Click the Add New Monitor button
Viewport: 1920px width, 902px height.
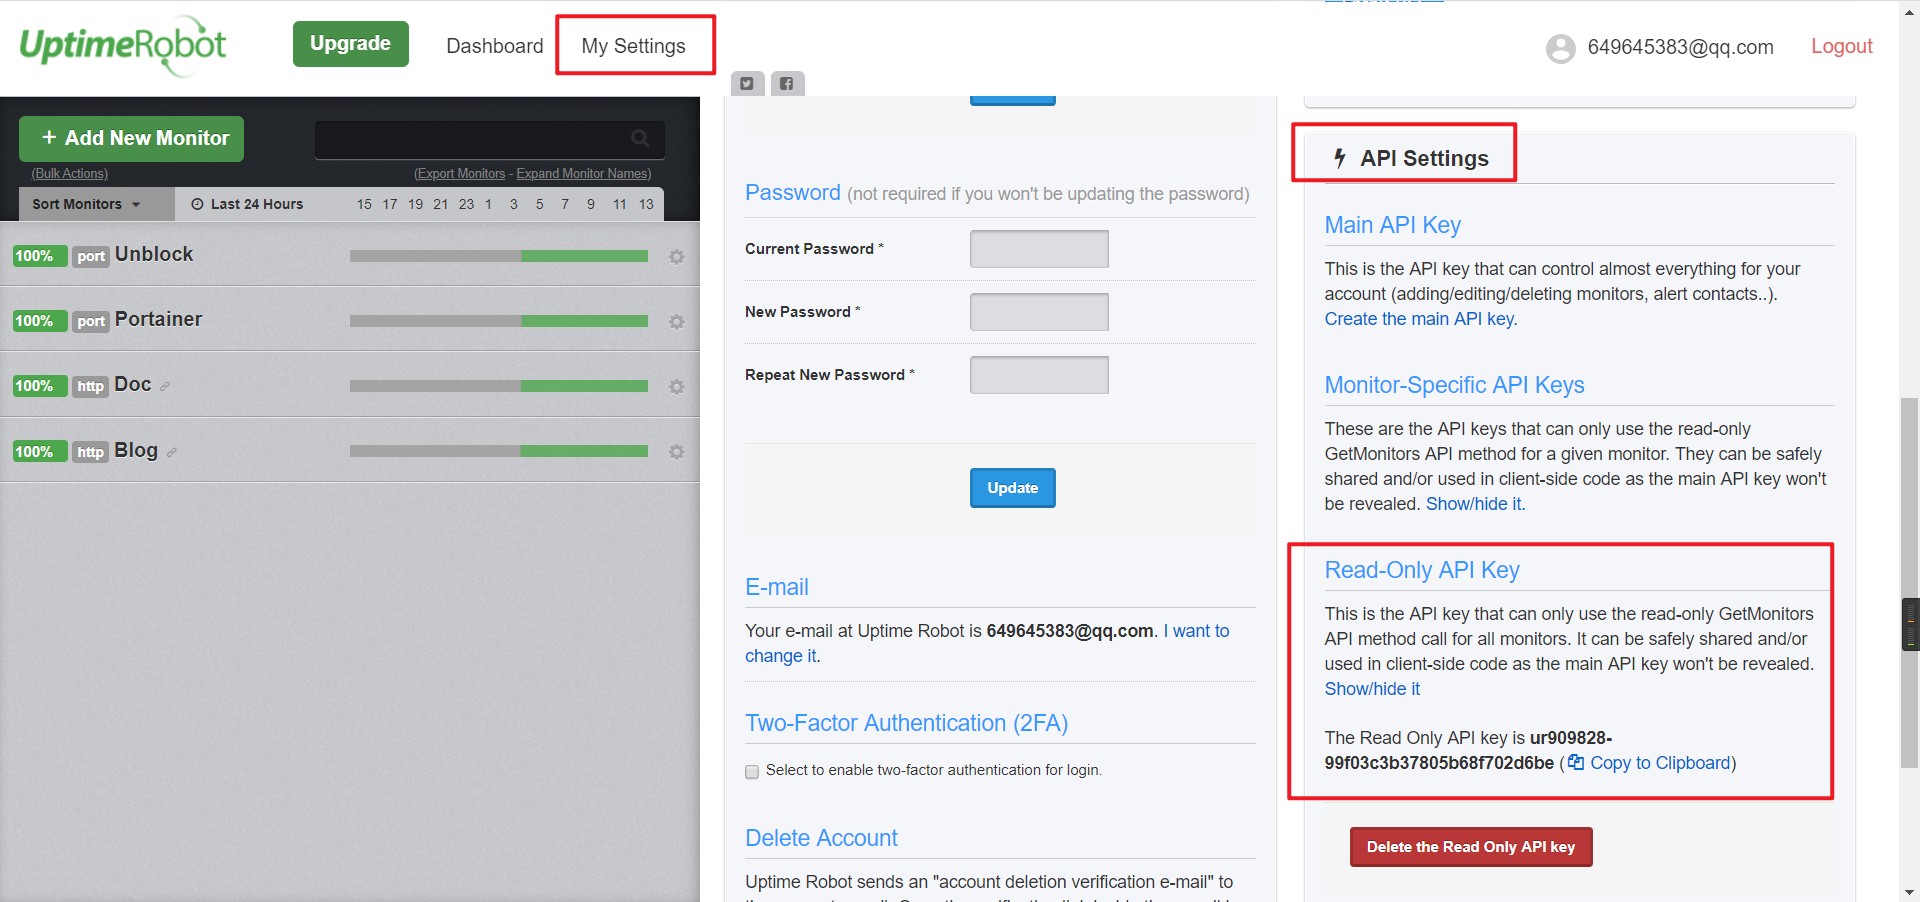[131, 139]
